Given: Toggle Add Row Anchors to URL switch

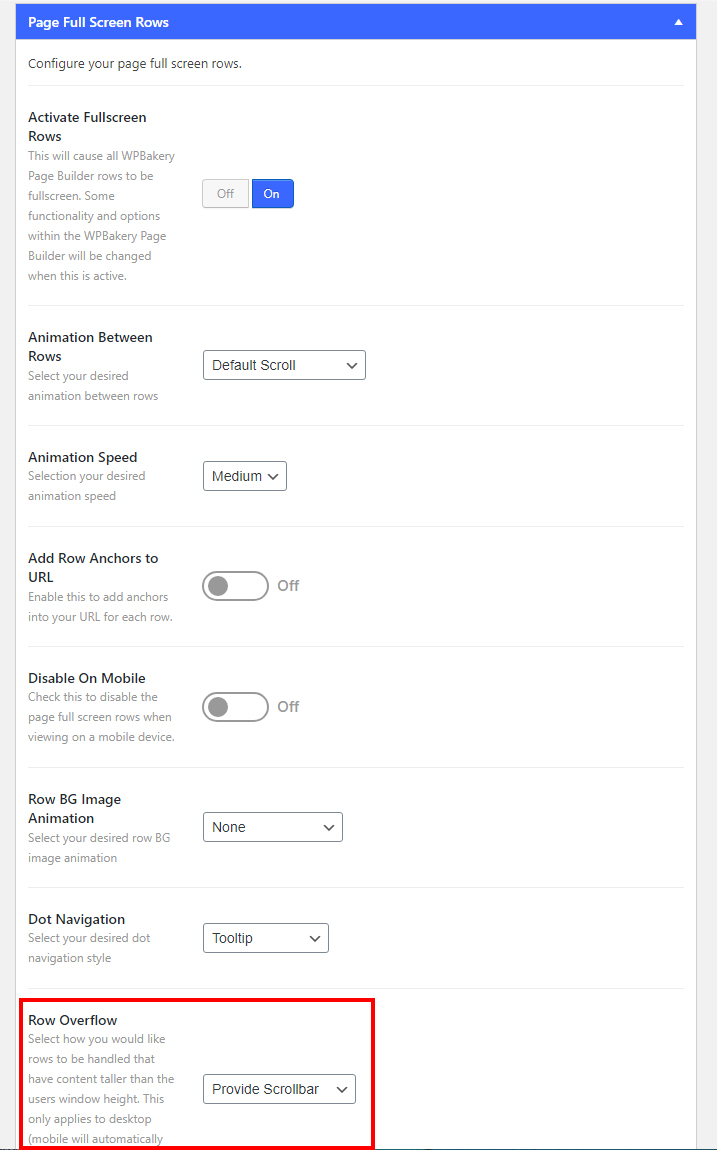Looking at the screenshot, I should 235,586.
